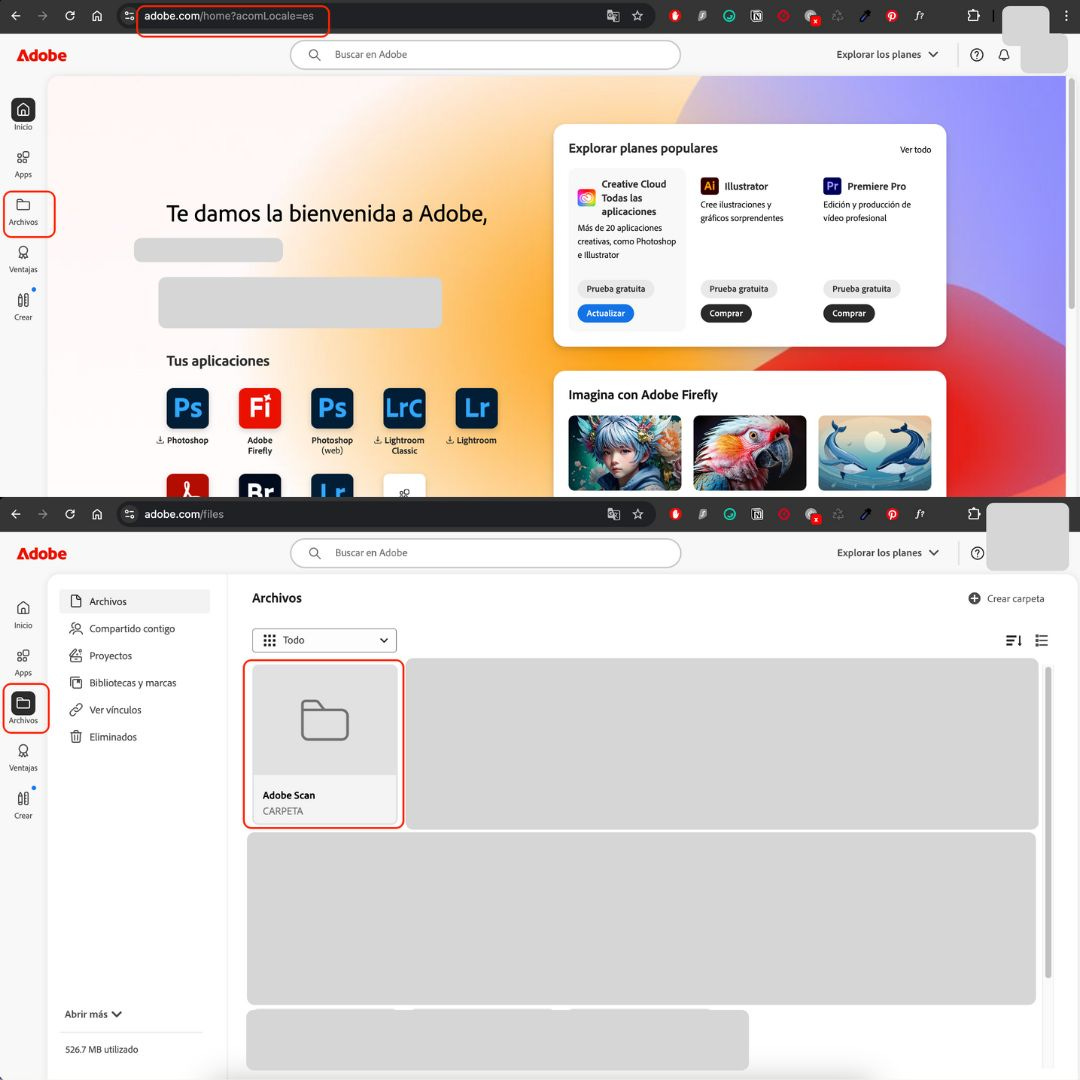1080x1080 pixels.
Task: Open Crear in the files window sidebar
Action: pyautogui.click(x=23, y=804)
